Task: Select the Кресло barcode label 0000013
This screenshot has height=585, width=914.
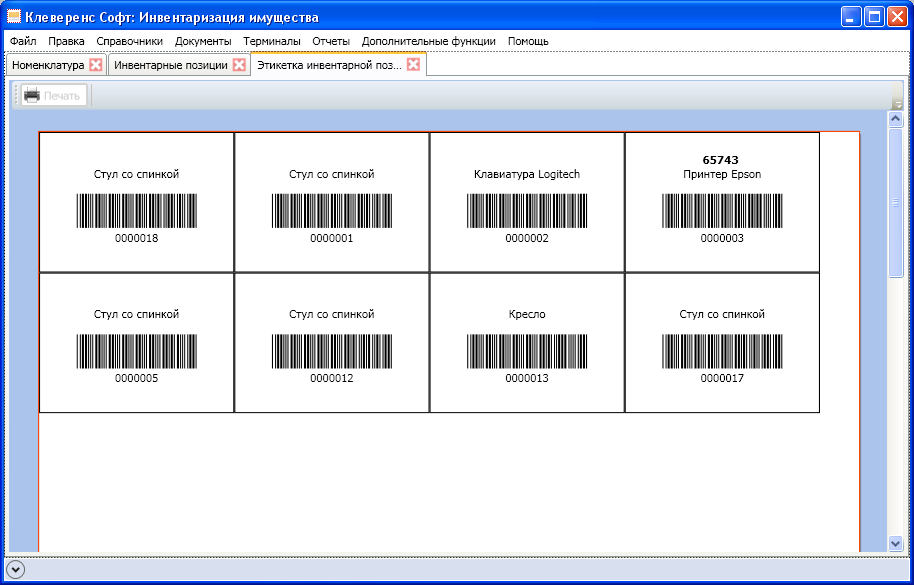Action: click(x=527, y=343)
